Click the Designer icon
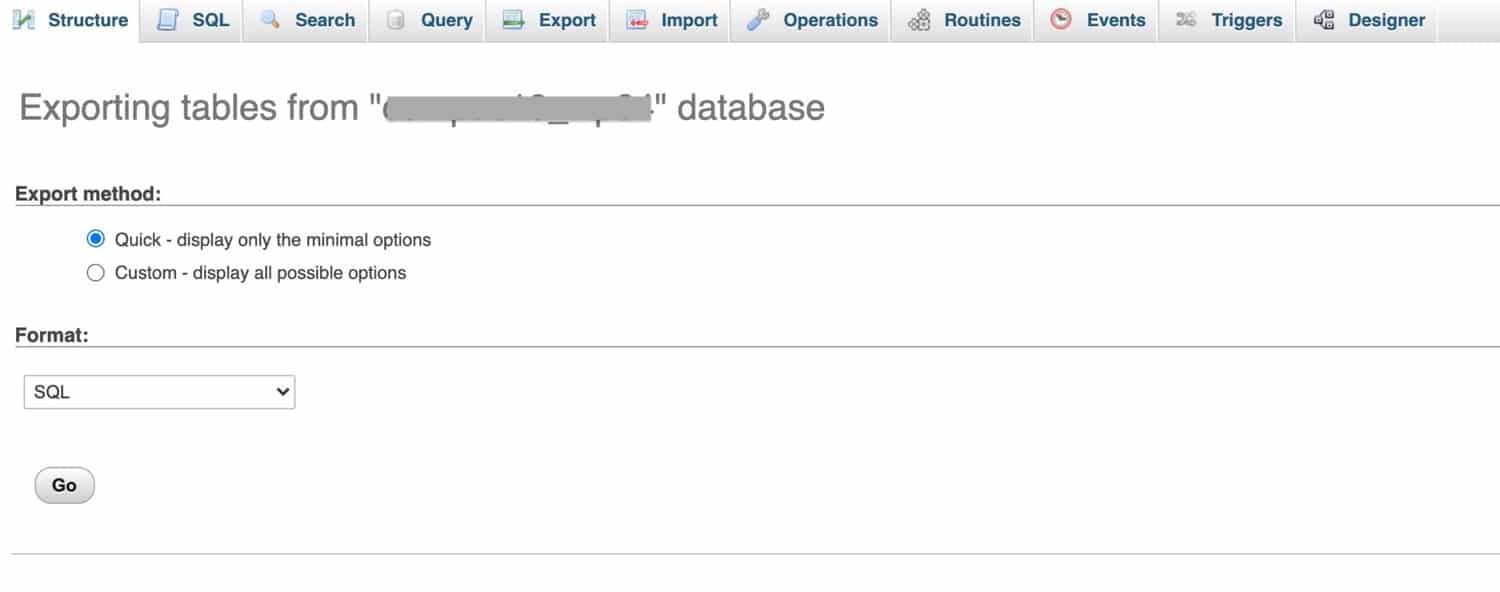 tap(1322, 19)
